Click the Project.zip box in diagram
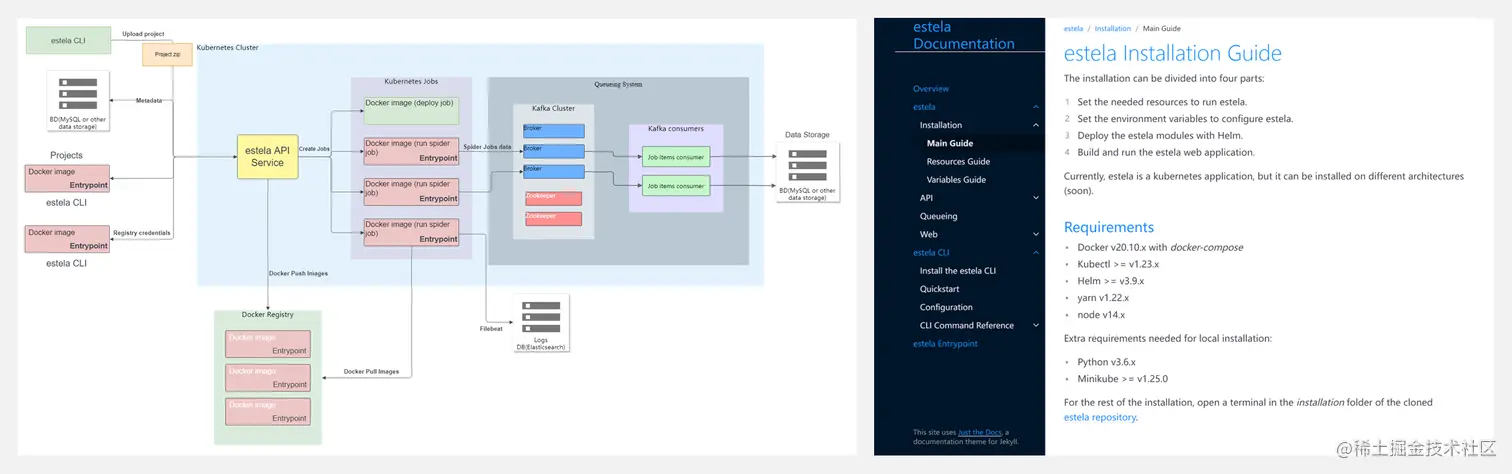The width and height of the screenshot is (1512, 474). [168, 53]
